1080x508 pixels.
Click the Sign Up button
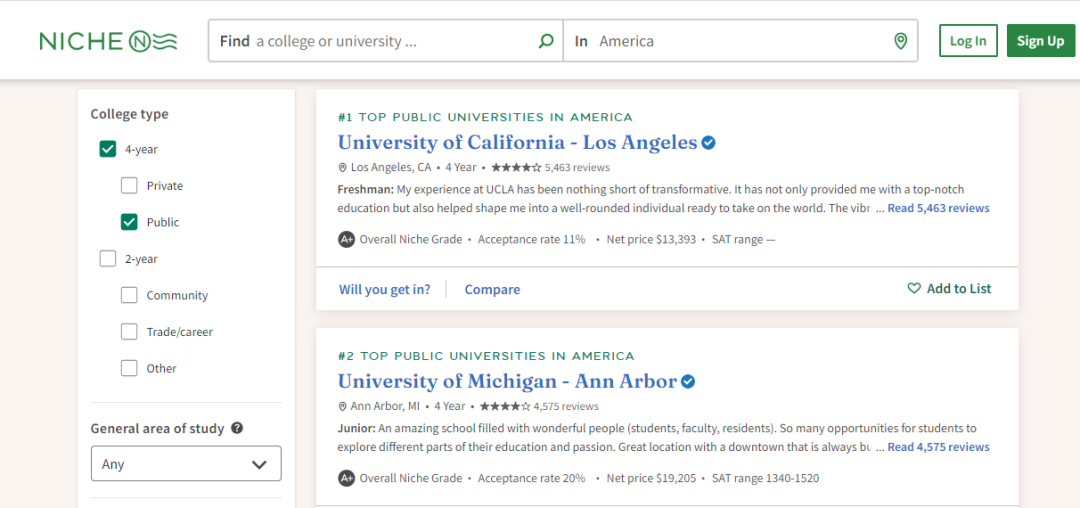click(x=1040, y=41)
